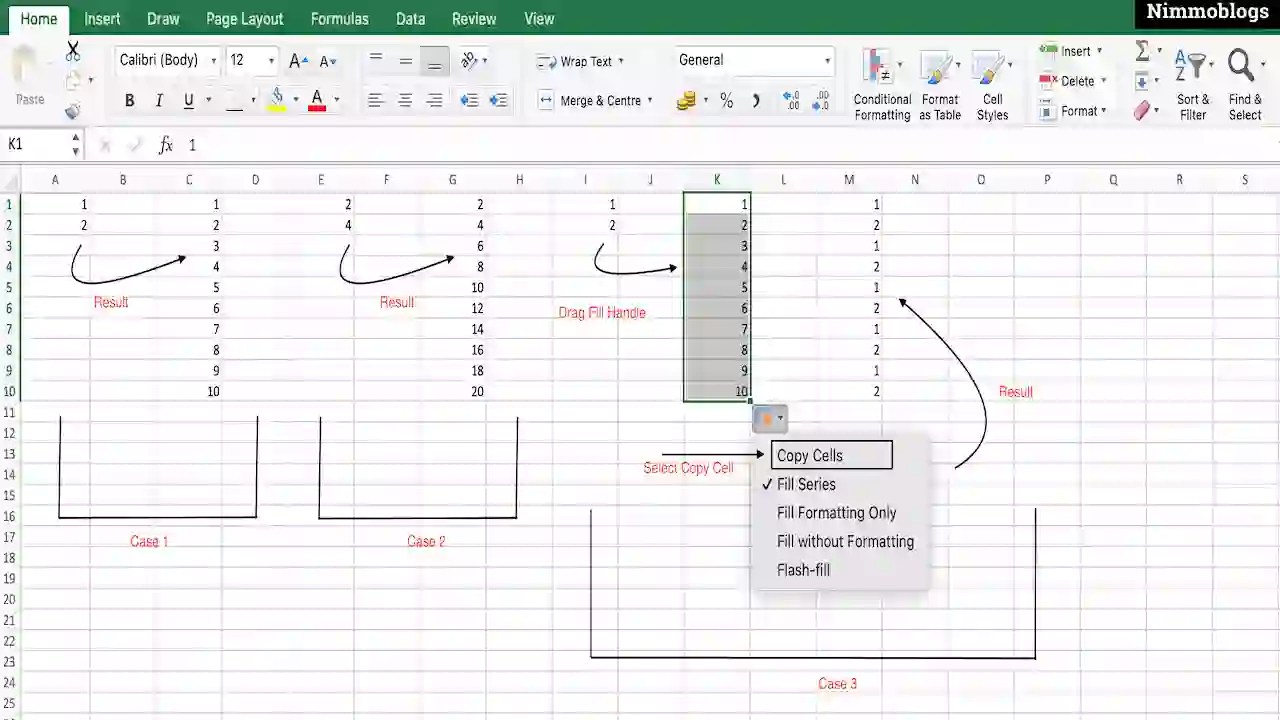Select the Fill Series option
The image size is (1280, 720).
tap(806, 484)
